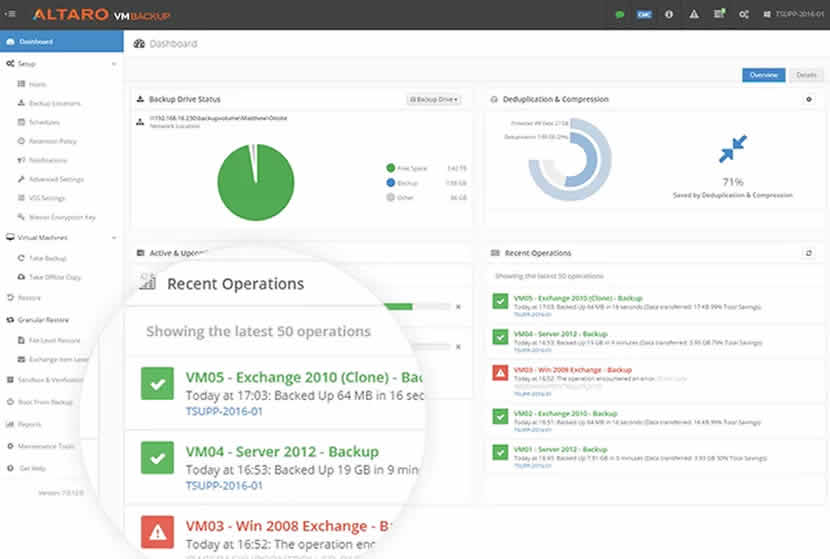Viewport: 830px width, 559px height.
Task: Open the Virtual Machines monitor icon
Action: pos(10,237)
